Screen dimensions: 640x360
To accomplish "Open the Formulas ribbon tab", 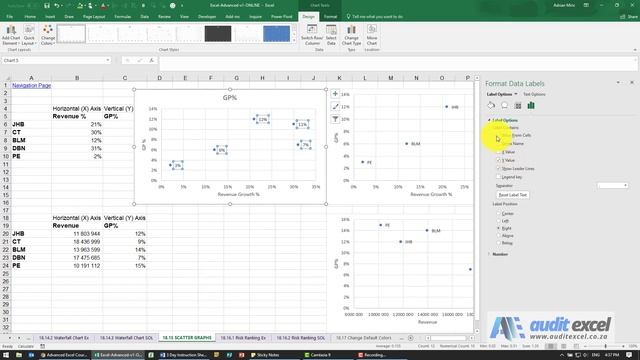I will [x=122, y=17].
